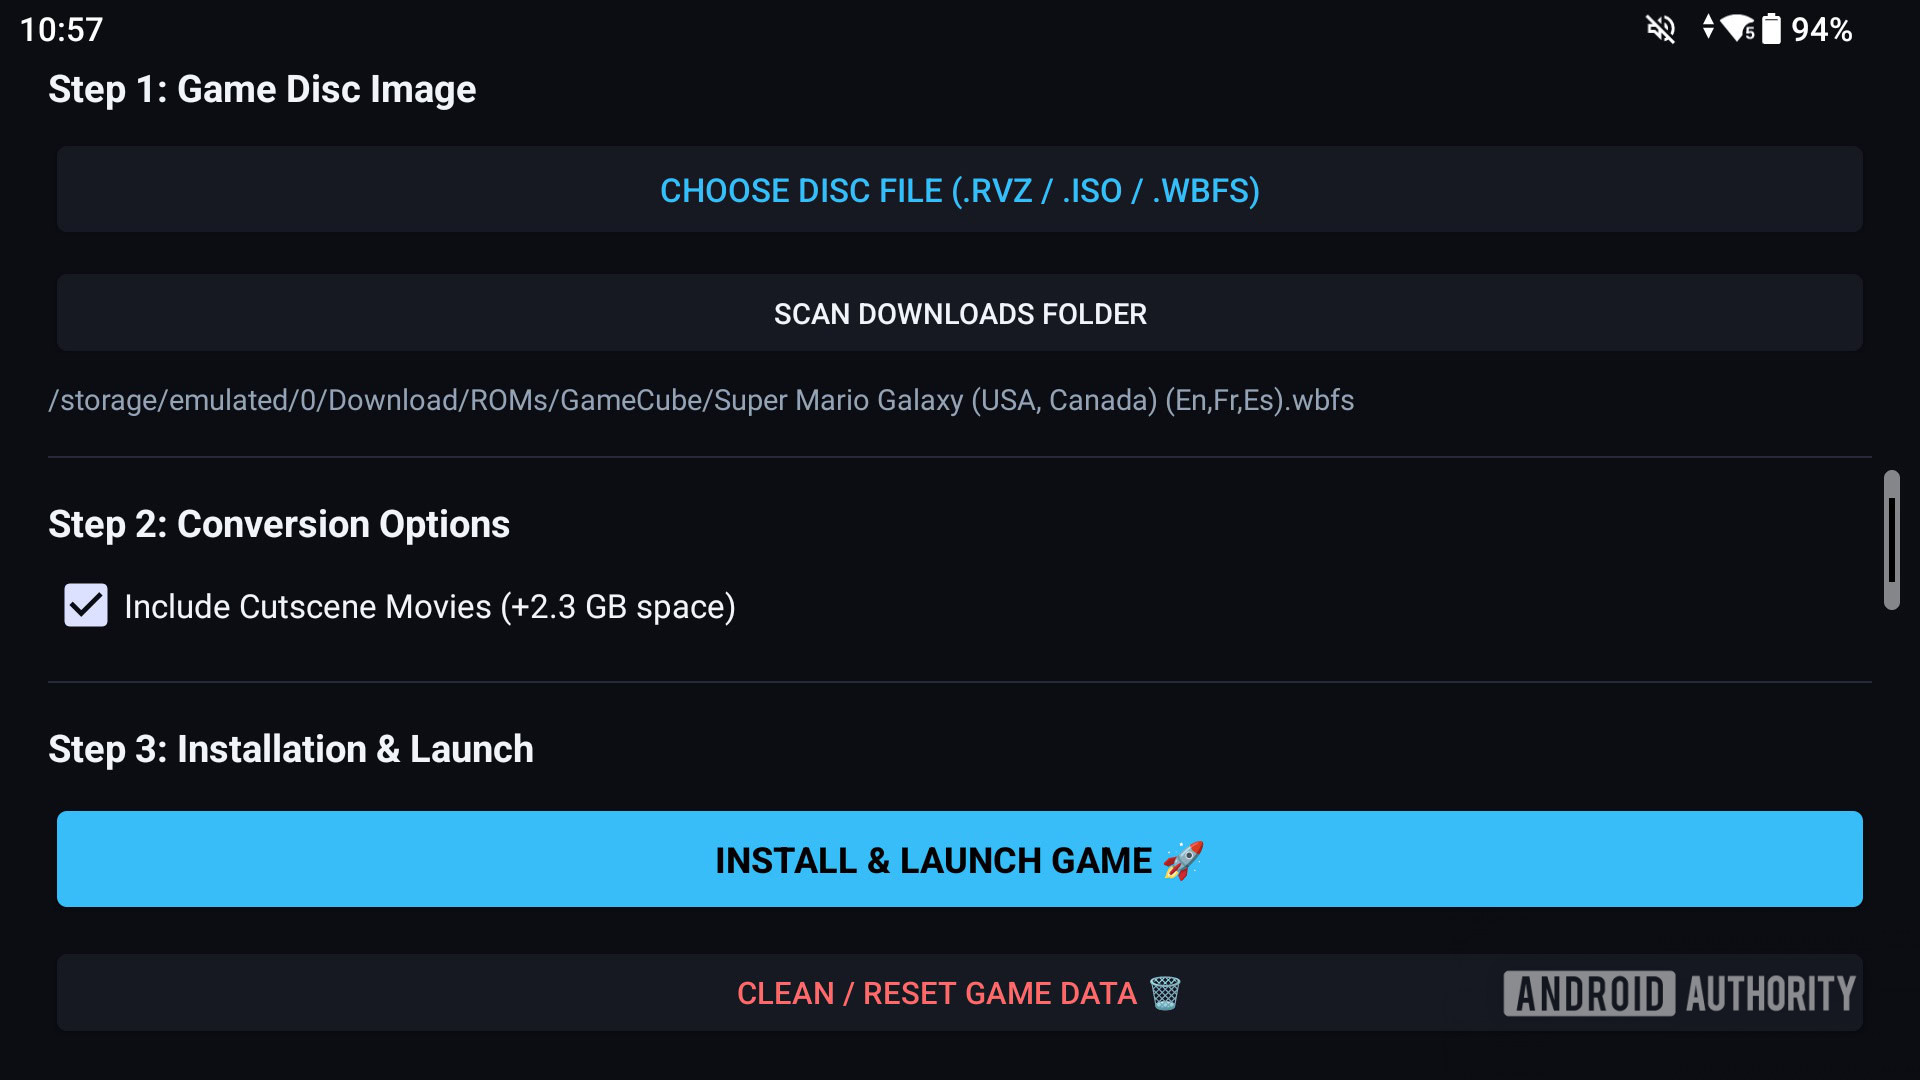Screen dimensions: 1920x1080
Task: Tap the muted sound status icon
Action: (x=1661, y=29)
